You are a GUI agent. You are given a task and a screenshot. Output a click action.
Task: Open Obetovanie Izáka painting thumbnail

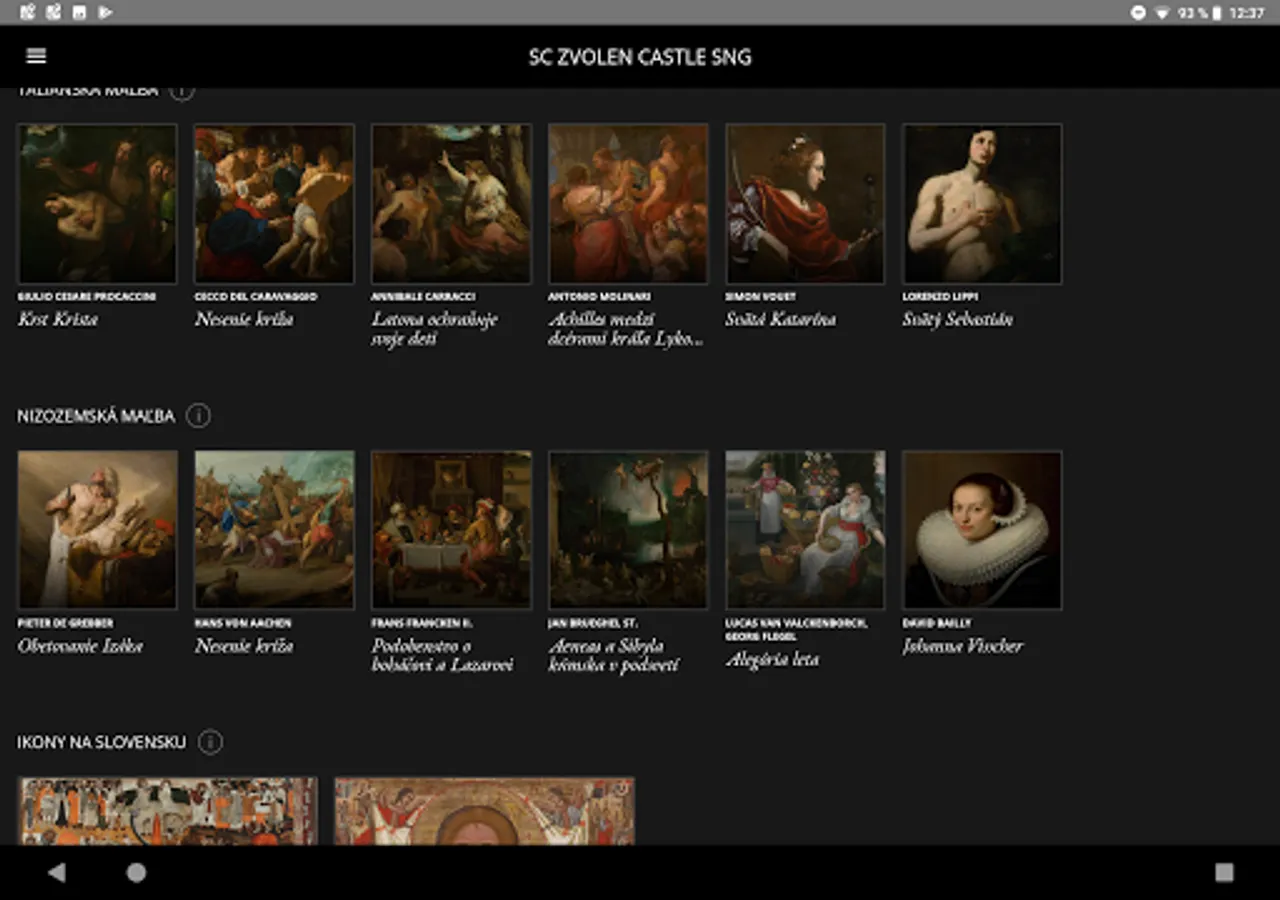point(97,530)
